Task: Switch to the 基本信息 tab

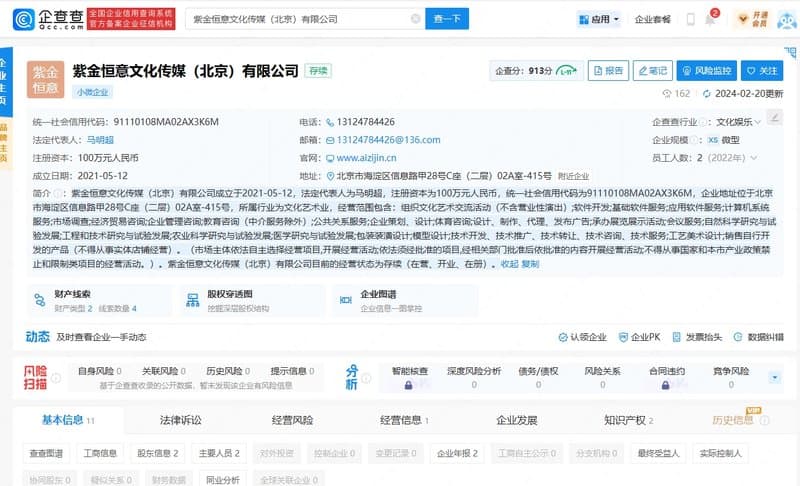Action: pos(68,420)
